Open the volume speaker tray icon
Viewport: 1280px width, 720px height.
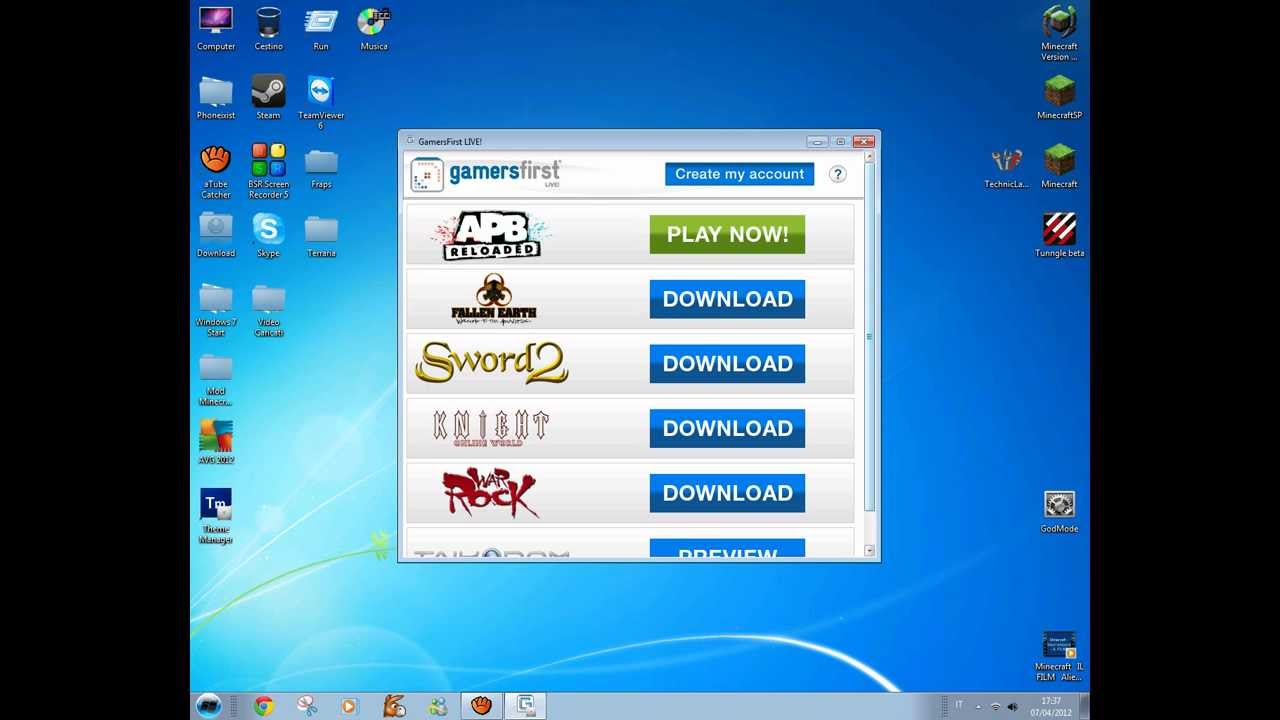pos(1012,706)
